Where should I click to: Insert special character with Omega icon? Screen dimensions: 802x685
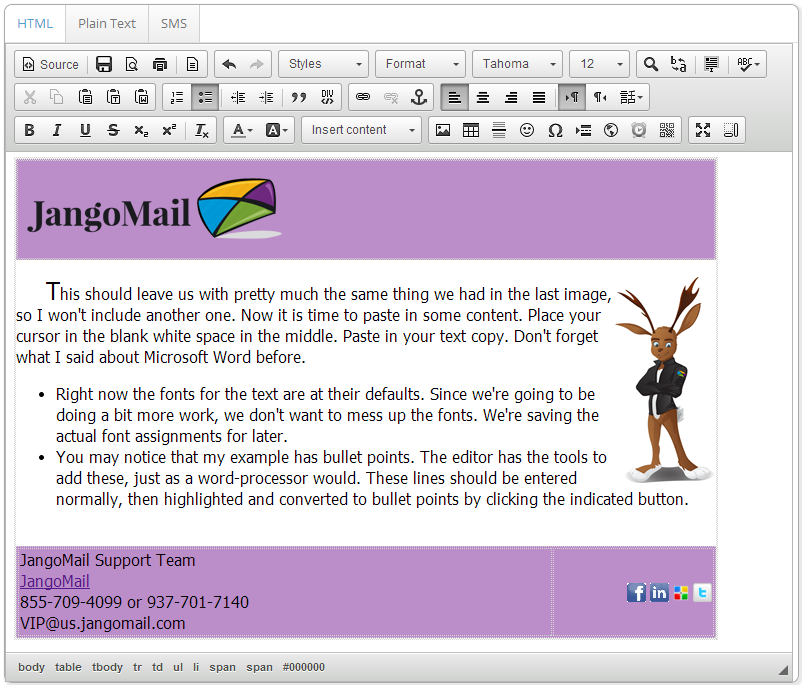(x=555, y=130)
